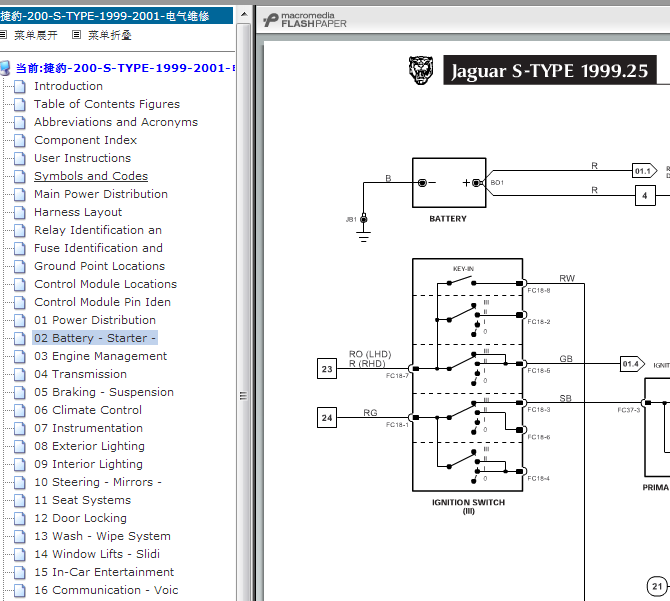The image size is (670, 601).
Task: Open Control Module Pin Iden entry
Action: (103, 302)
